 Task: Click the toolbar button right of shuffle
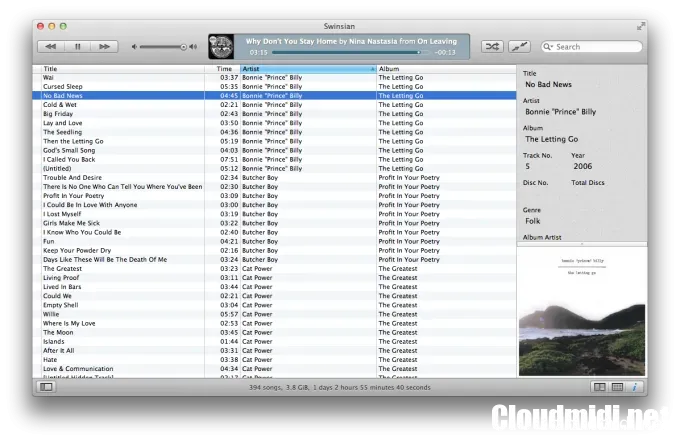pyautogui.click(x=519, y=47)
